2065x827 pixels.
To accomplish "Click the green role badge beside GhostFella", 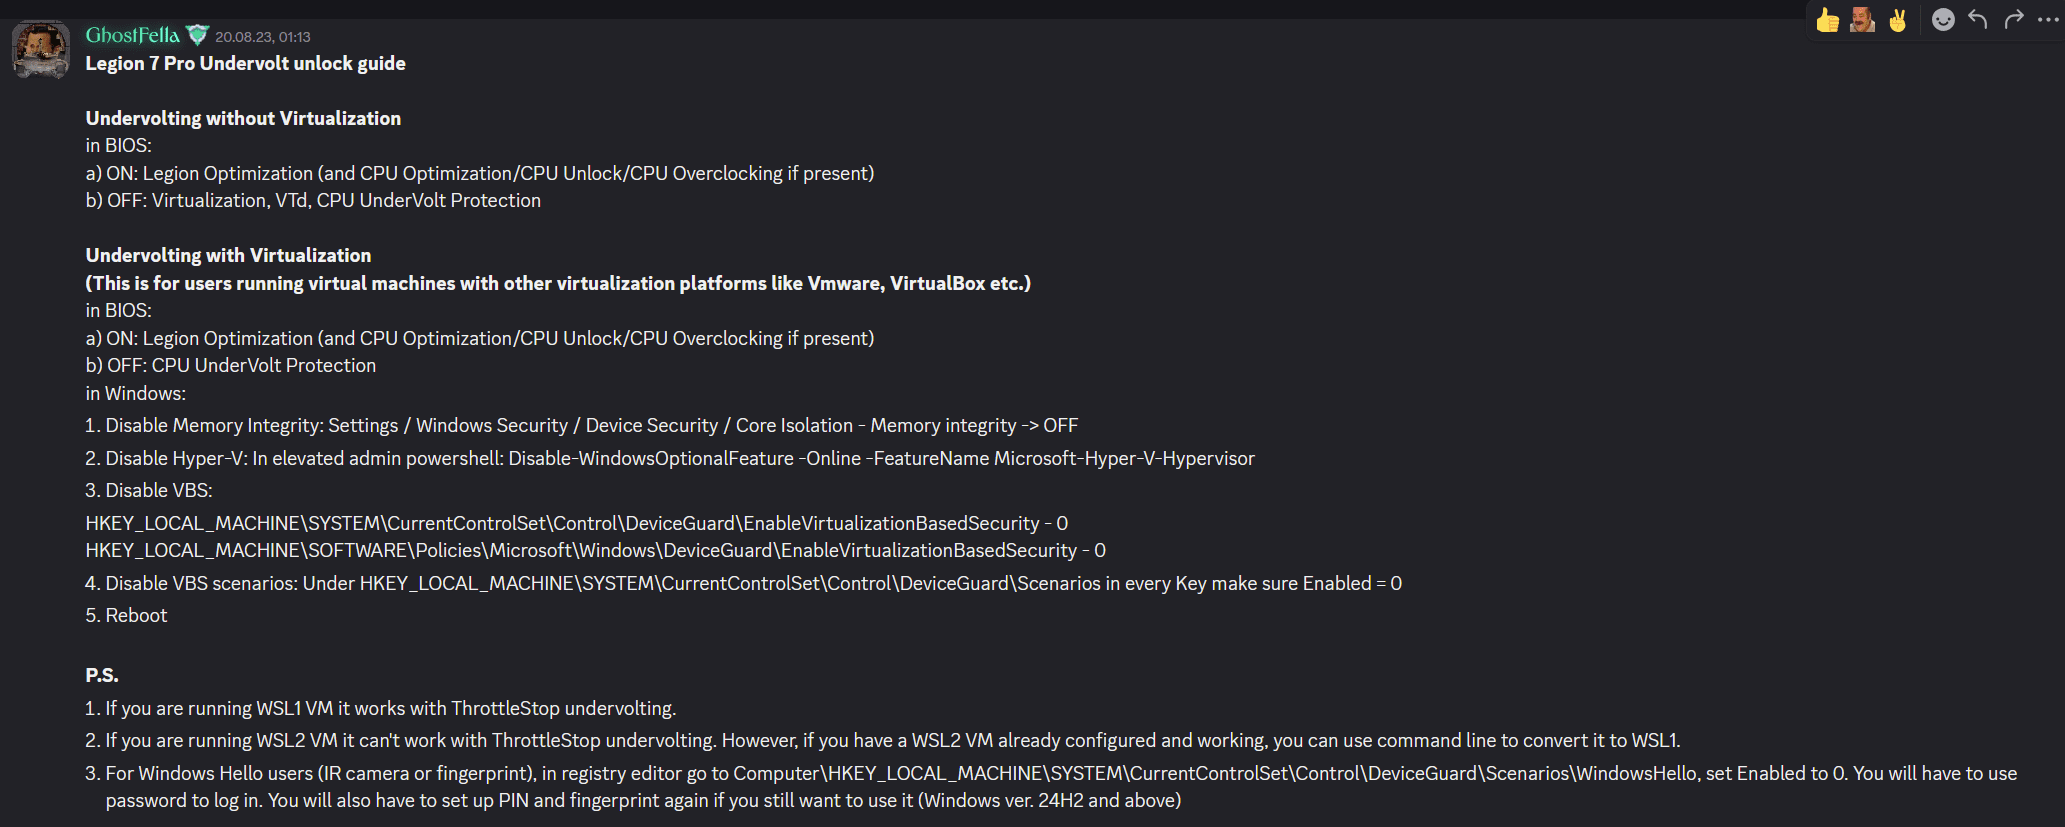I will pos(198,36).
